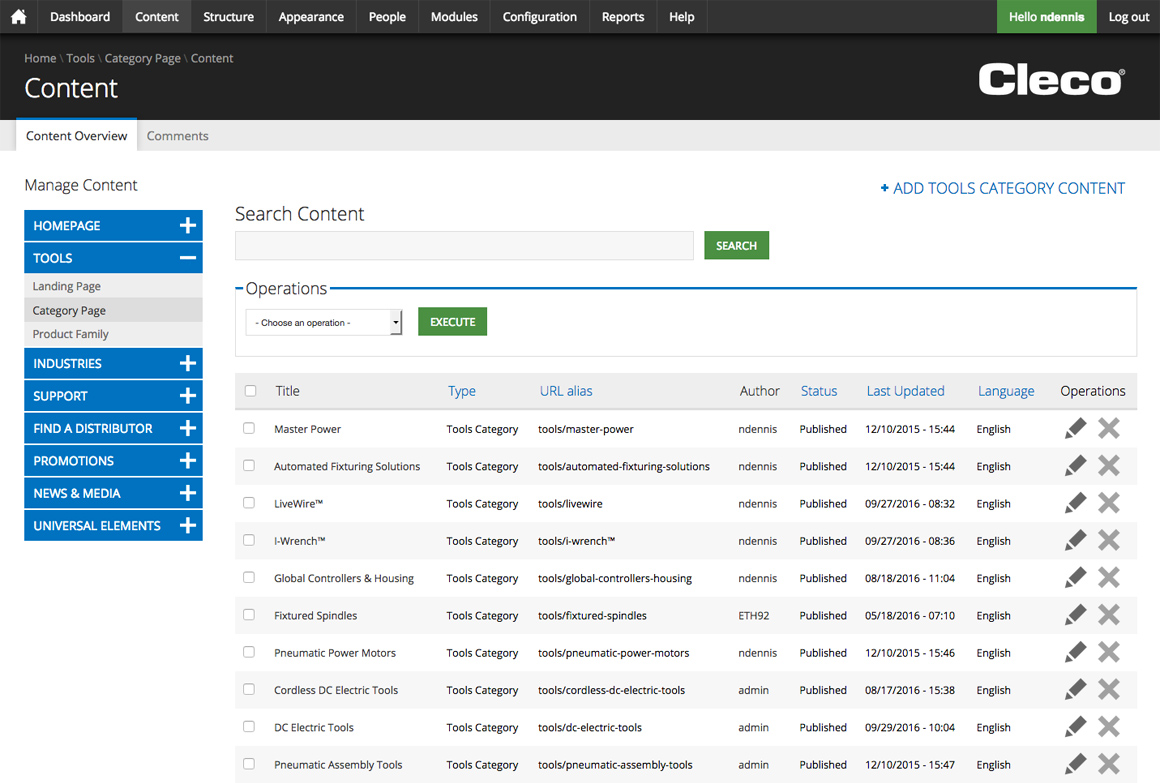Edit the Fixtured Spindles row

[x=1076, y=615]
